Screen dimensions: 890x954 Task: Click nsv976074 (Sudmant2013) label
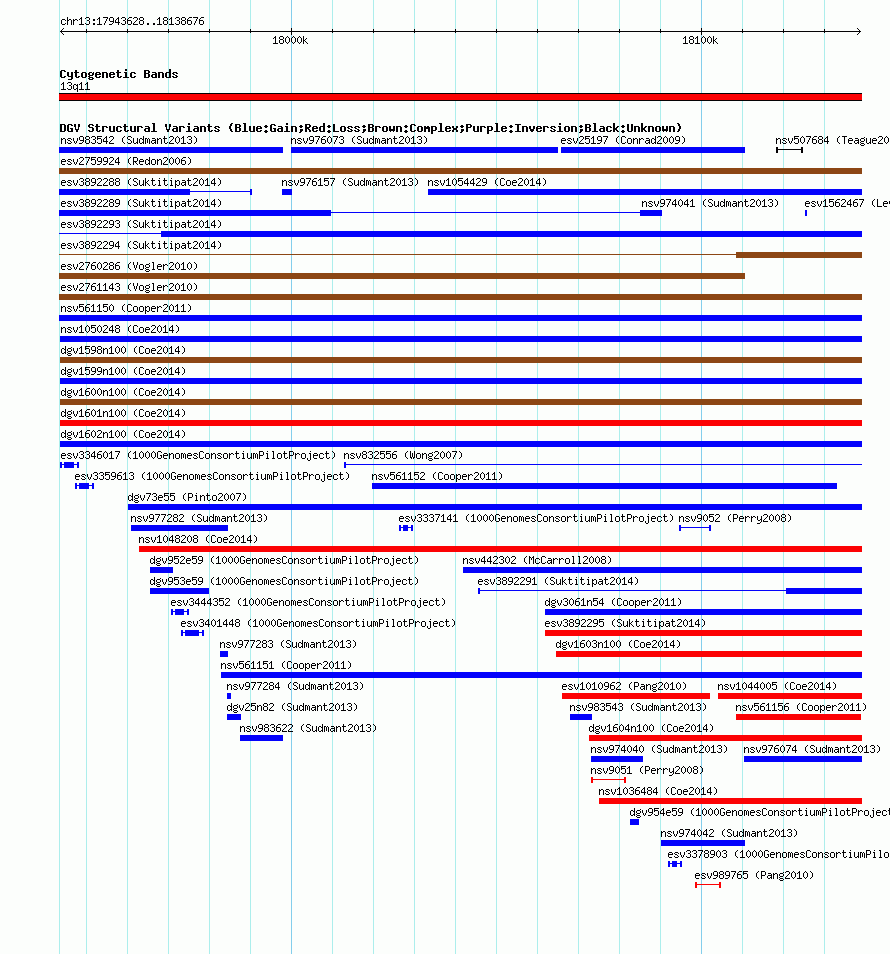click(x=812, y=749)
